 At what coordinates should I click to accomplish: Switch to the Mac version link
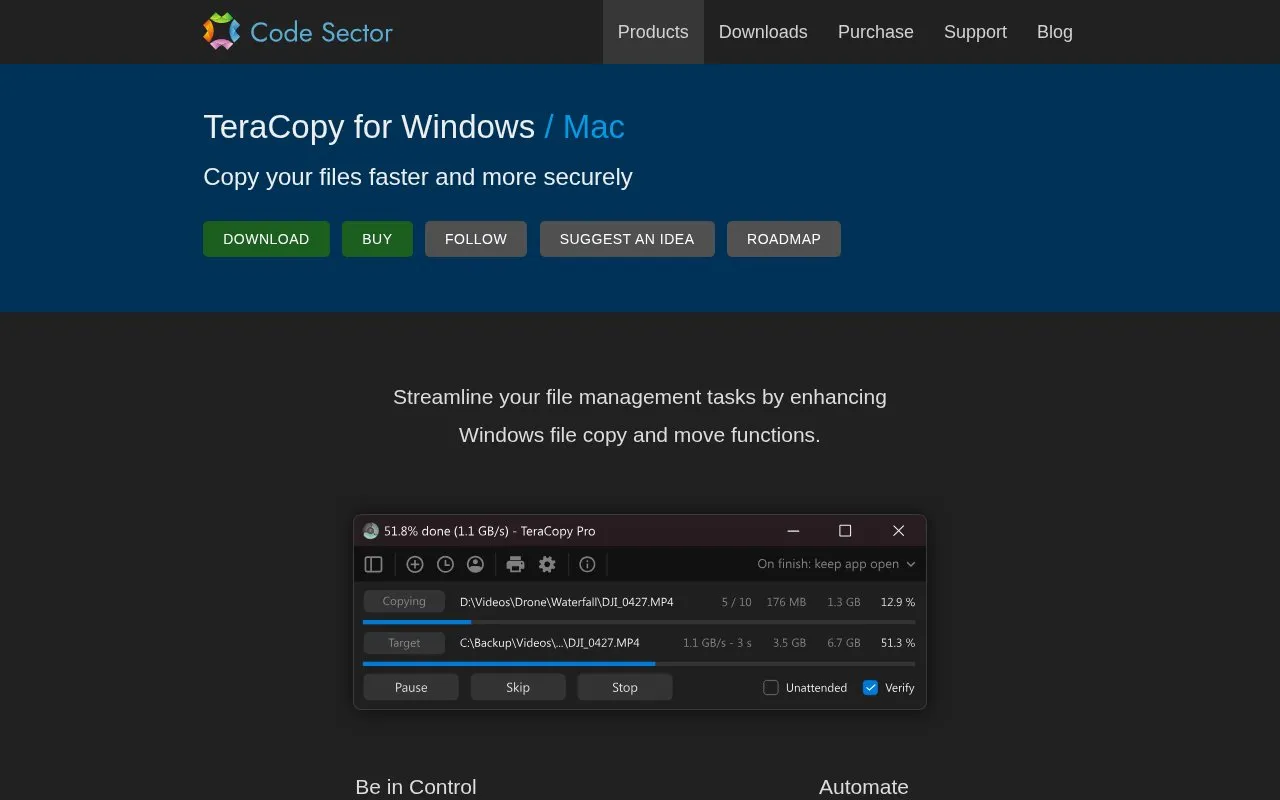(594, 127)
